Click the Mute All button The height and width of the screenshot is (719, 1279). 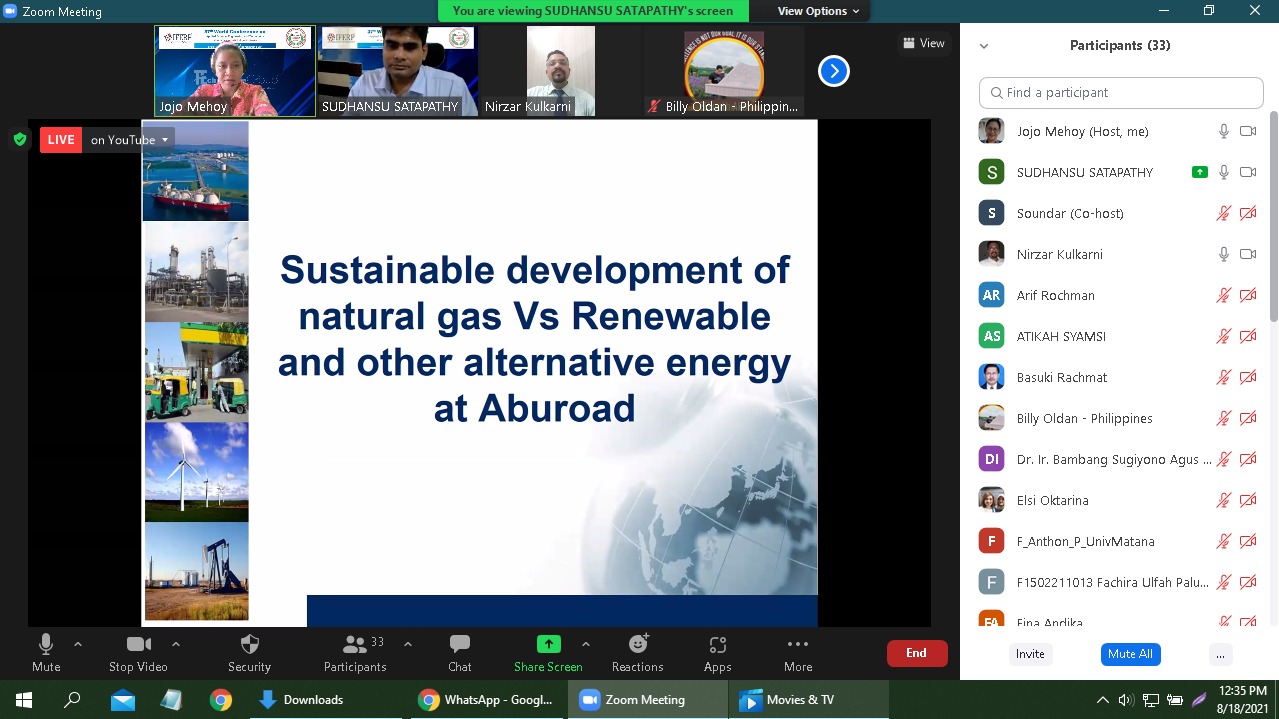1130,654
